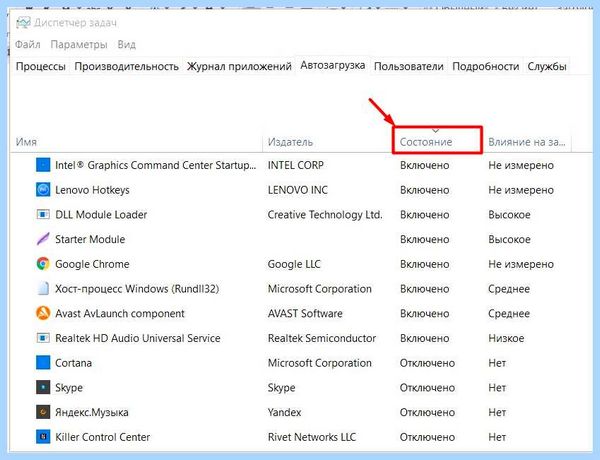This screenshot has height=460, width=600.
Task: Sort by the Издатель column header
Action: [x=290, y=142]
